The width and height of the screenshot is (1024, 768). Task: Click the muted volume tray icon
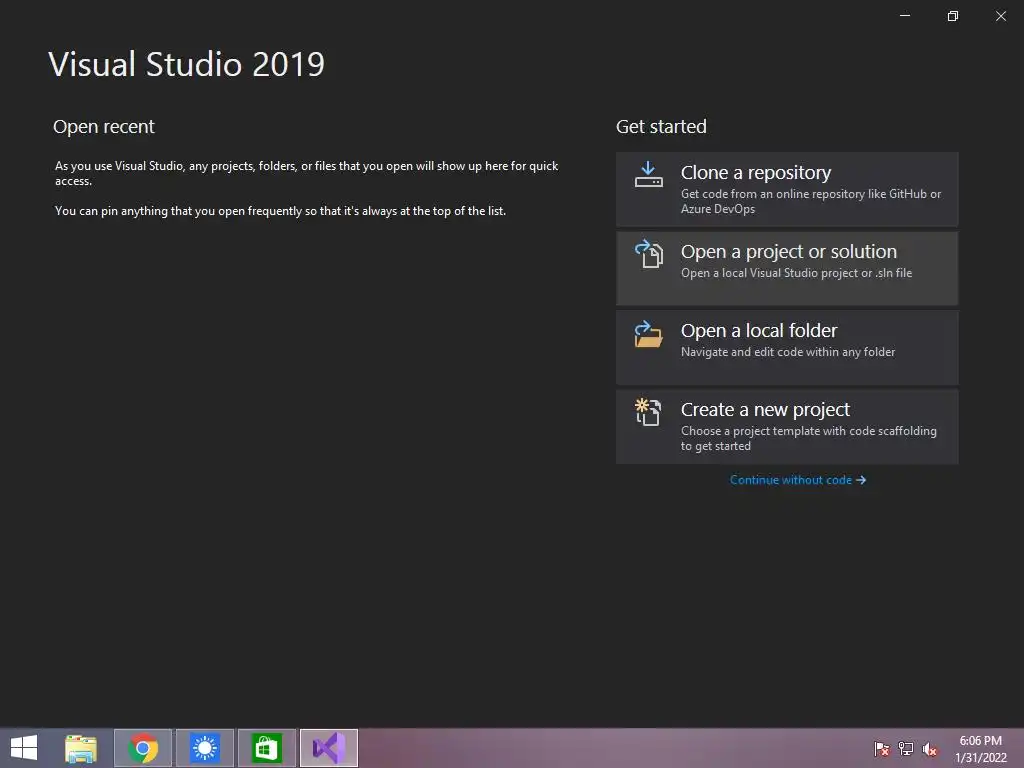click(929, 749)
